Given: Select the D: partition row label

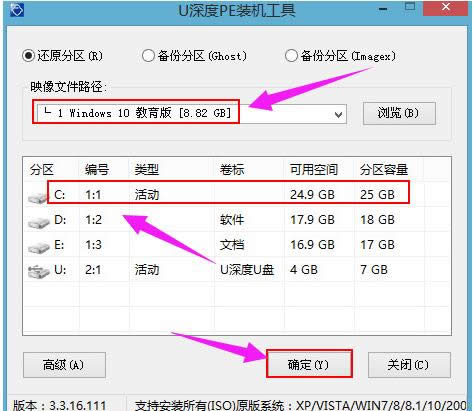Looking at the screenshot, I should point(60,220).
